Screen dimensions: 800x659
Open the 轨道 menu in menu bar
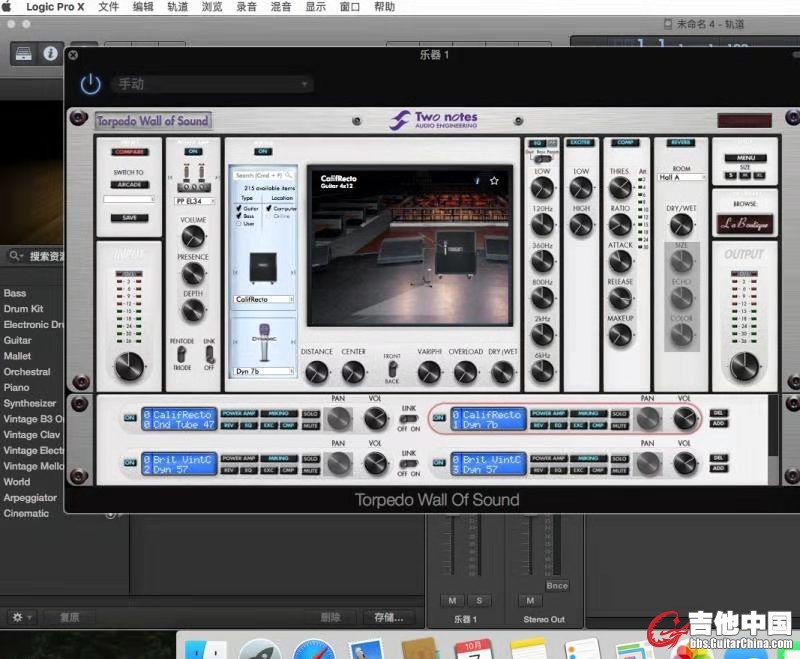[177, 7]
